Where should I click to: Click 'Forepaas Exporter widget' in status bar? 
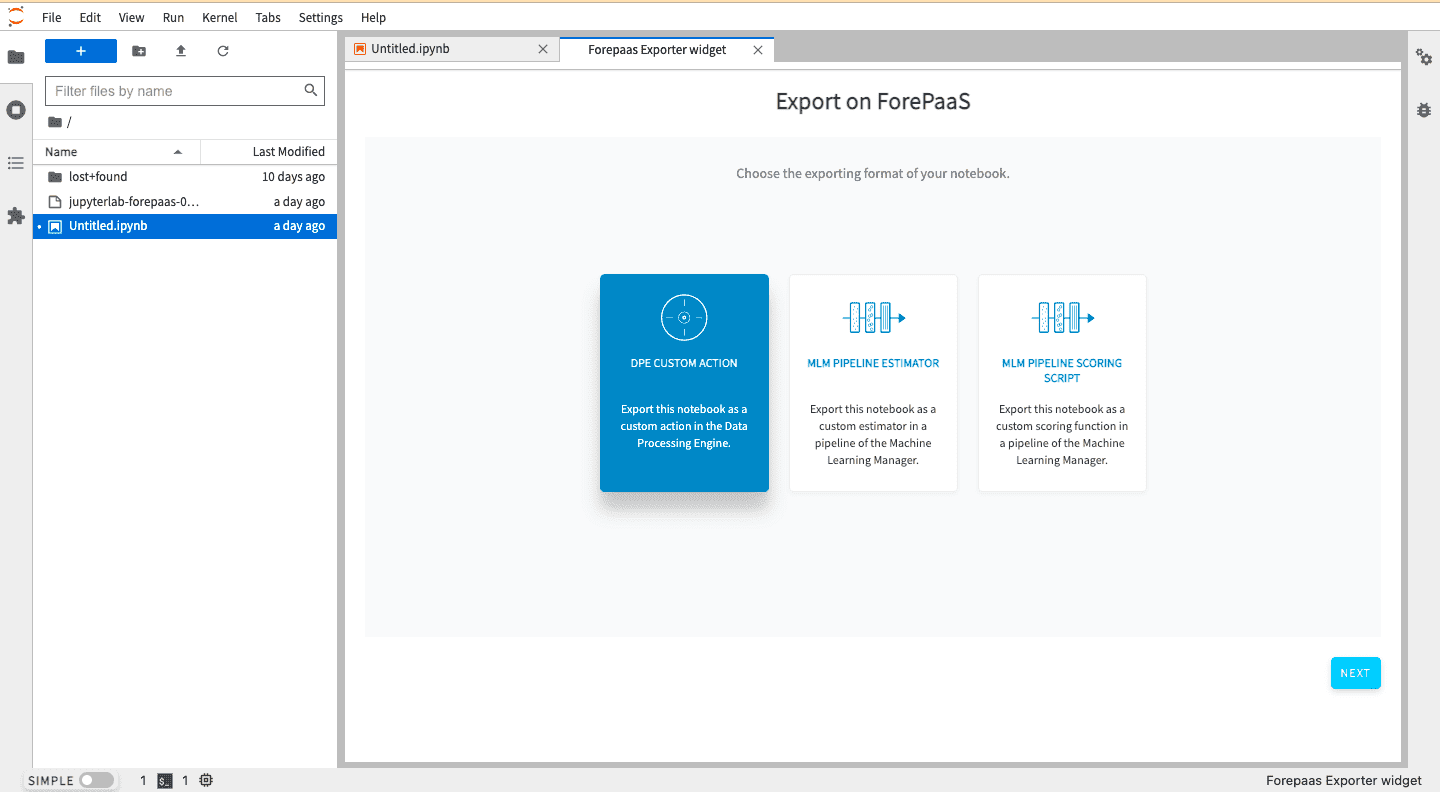(x=1344, y=780)
